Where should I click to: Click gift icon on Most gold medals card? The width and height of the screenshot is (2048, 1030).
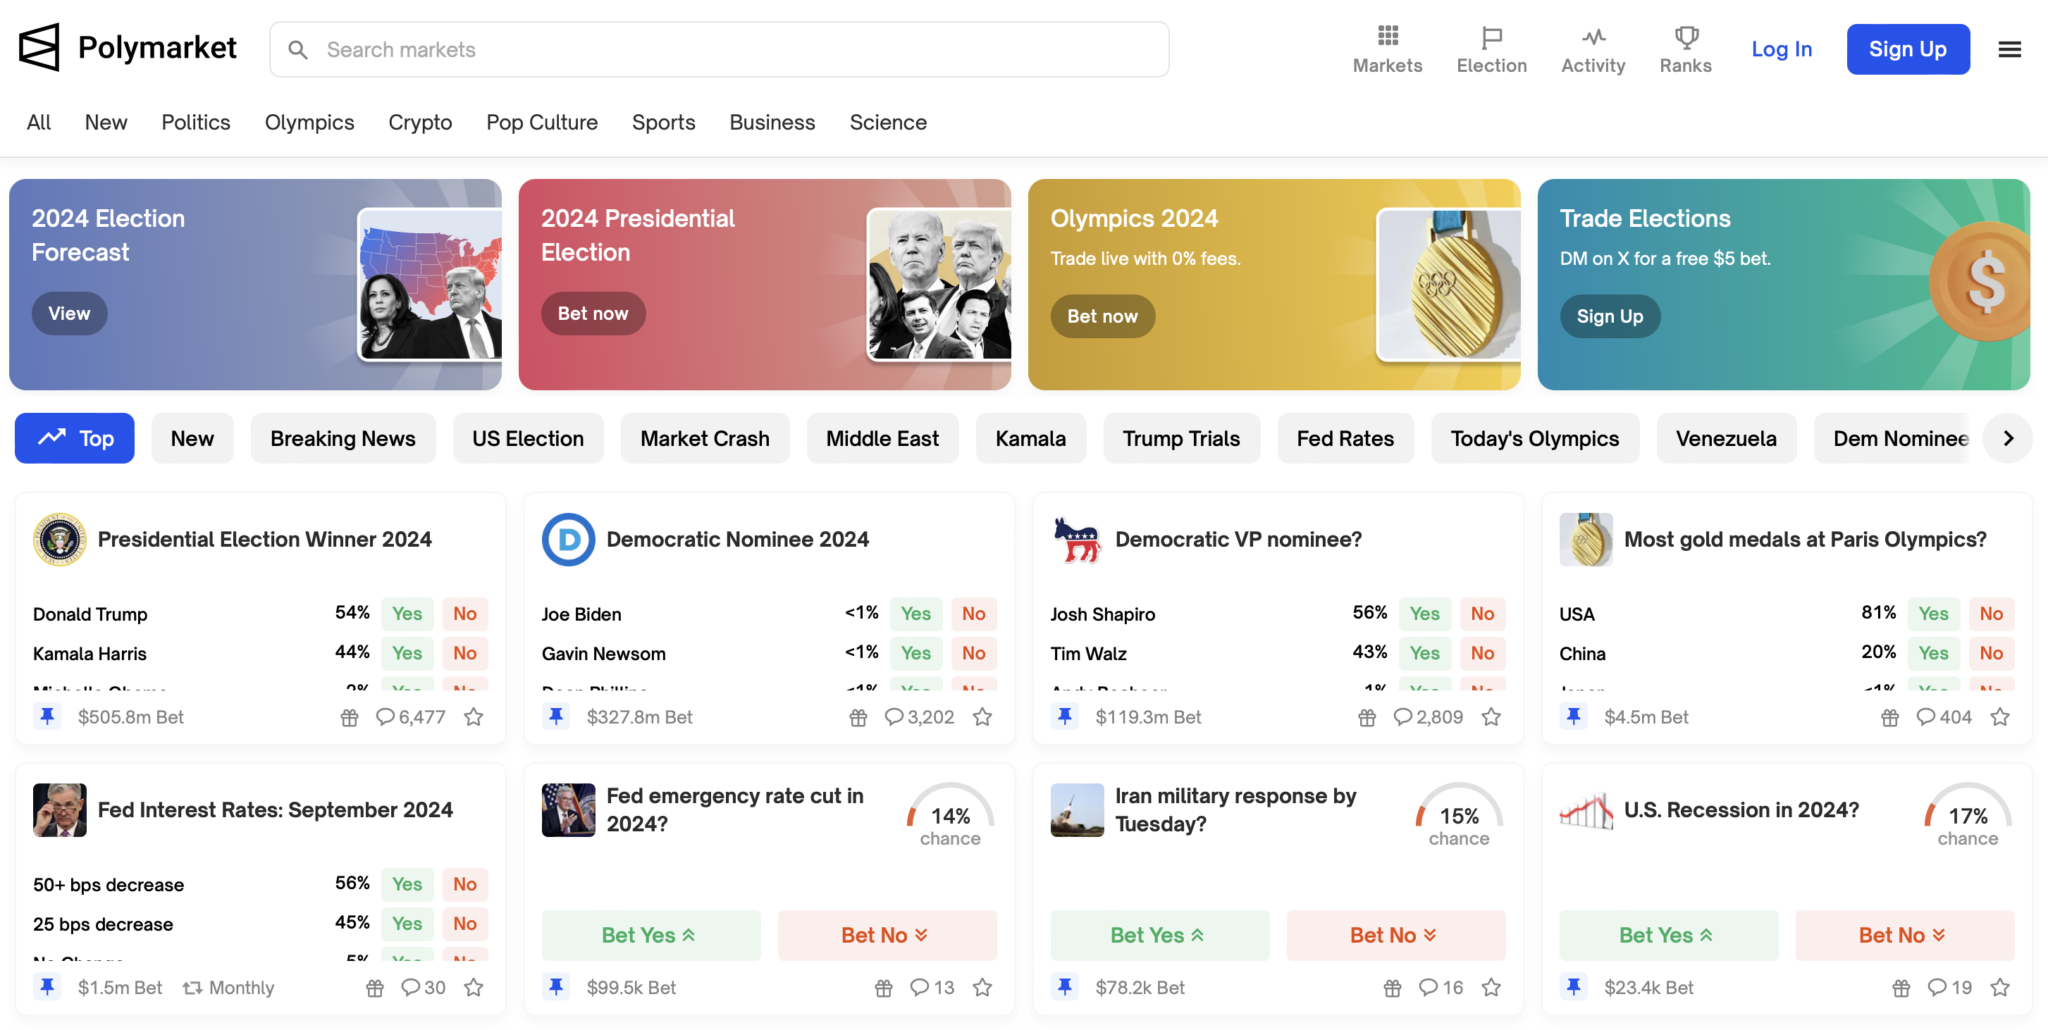pyautogui.click(x=1890, y=717)
